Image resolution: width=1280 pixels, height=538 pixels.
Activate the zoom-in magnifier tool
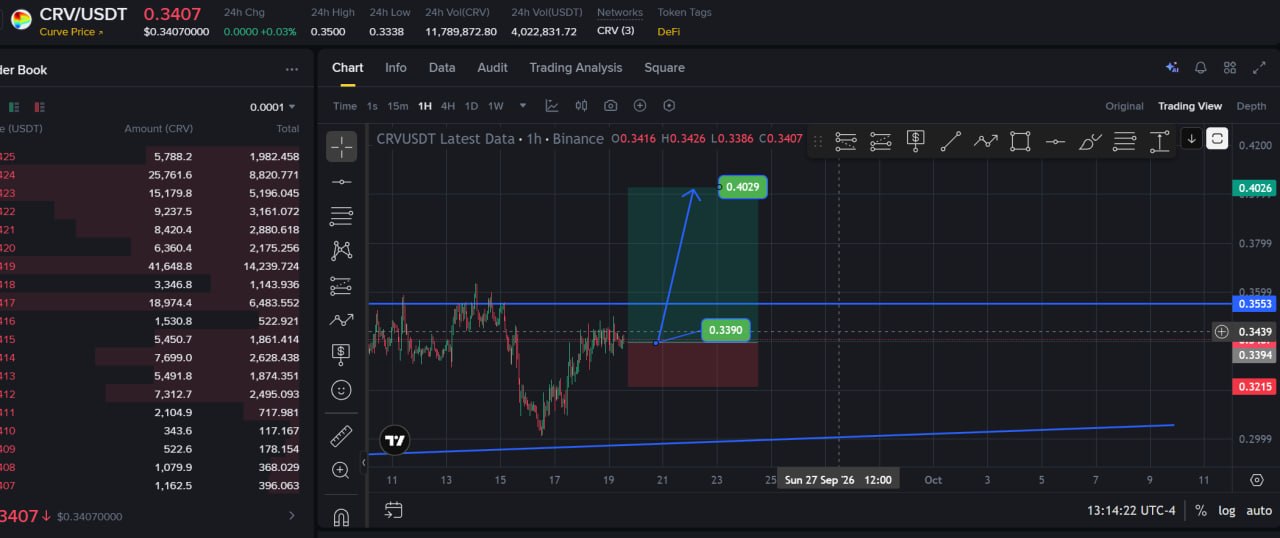tap(342, 470)
